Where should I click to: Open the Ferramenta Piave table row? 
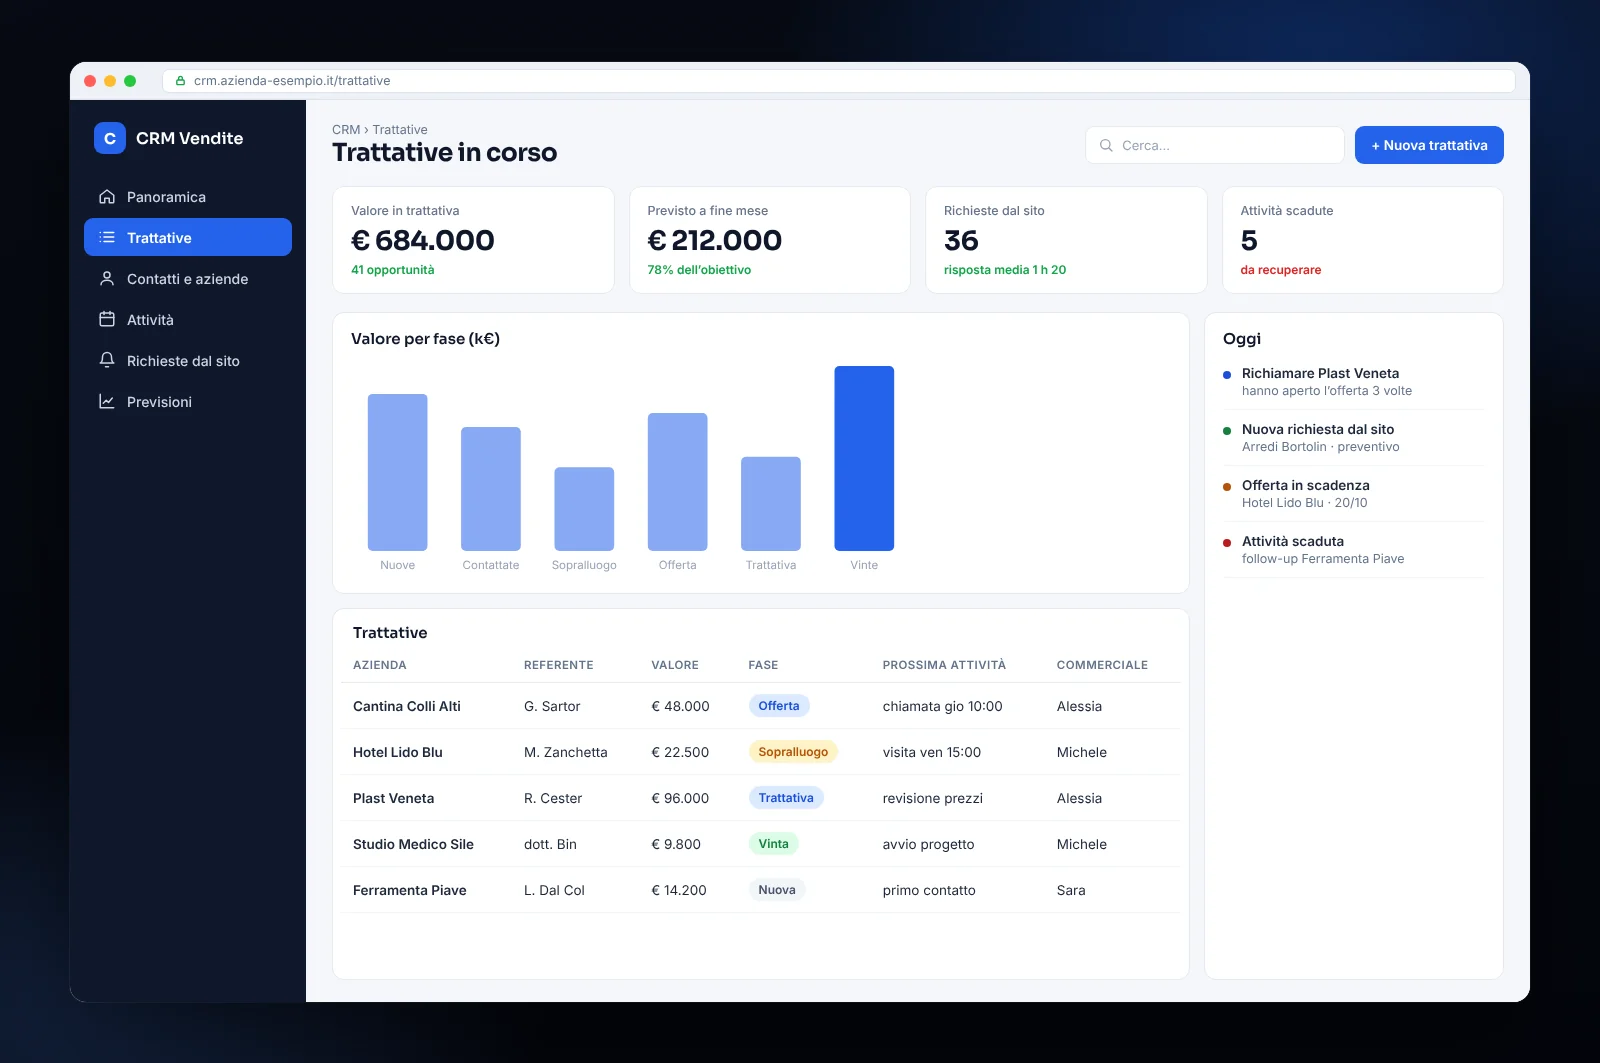[x=761, y=890]
